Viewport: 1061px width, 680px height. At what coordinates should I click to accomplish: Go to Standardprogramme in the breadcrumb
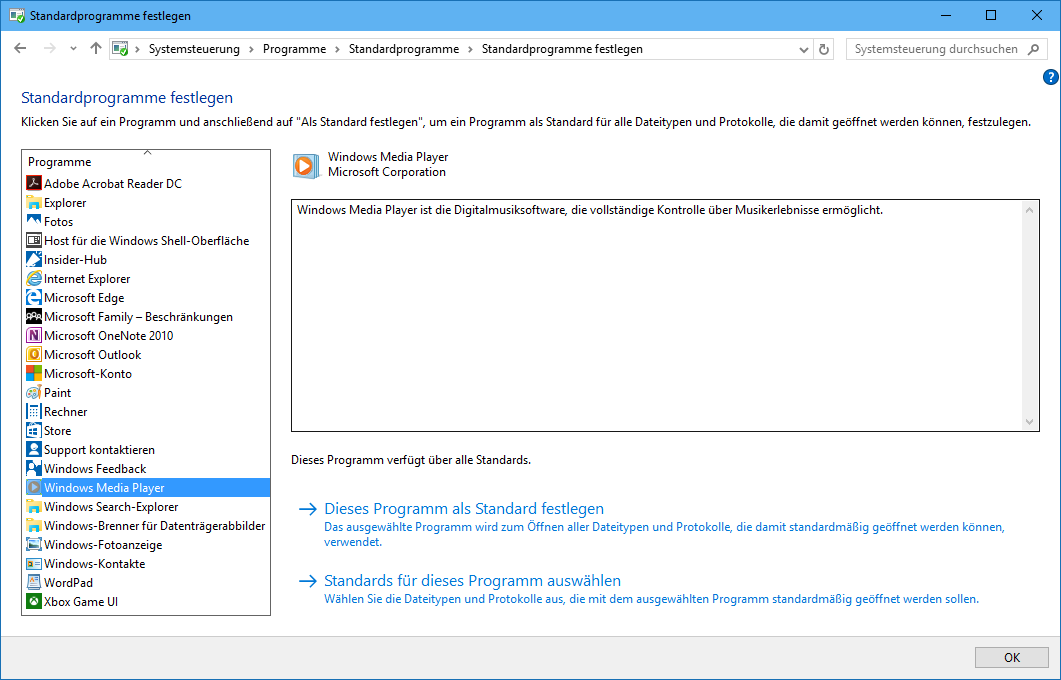coord(404,49)
